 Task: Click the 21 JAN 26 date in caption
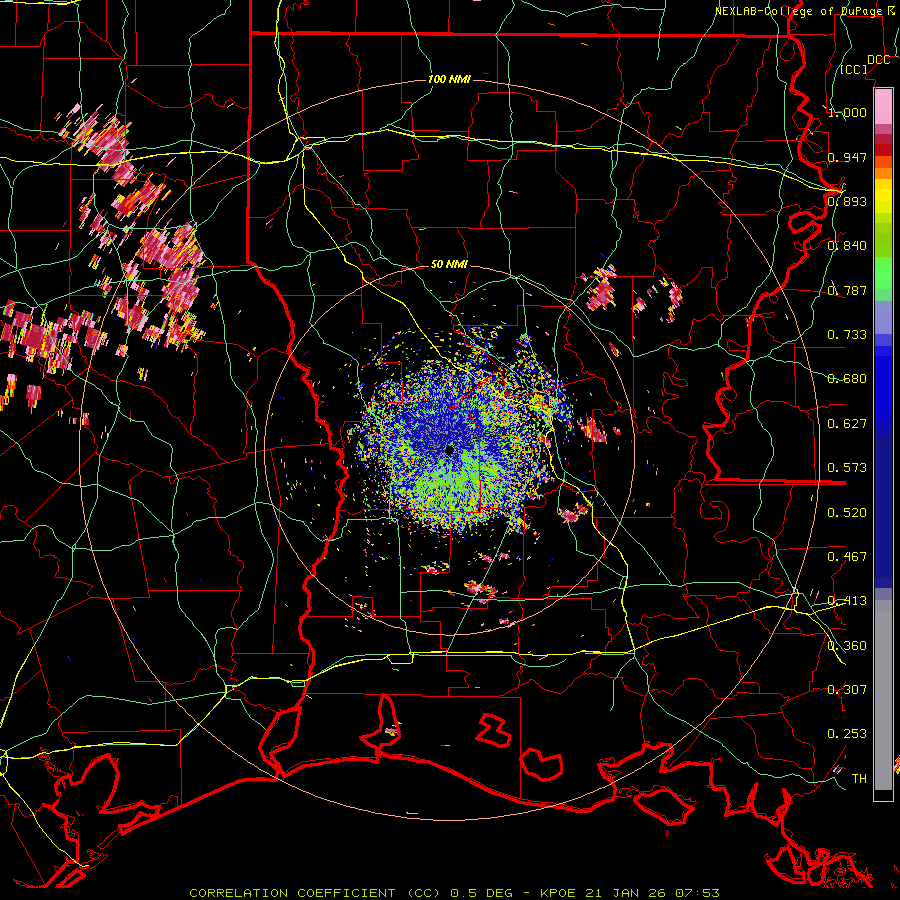click(x=626, y=893)
